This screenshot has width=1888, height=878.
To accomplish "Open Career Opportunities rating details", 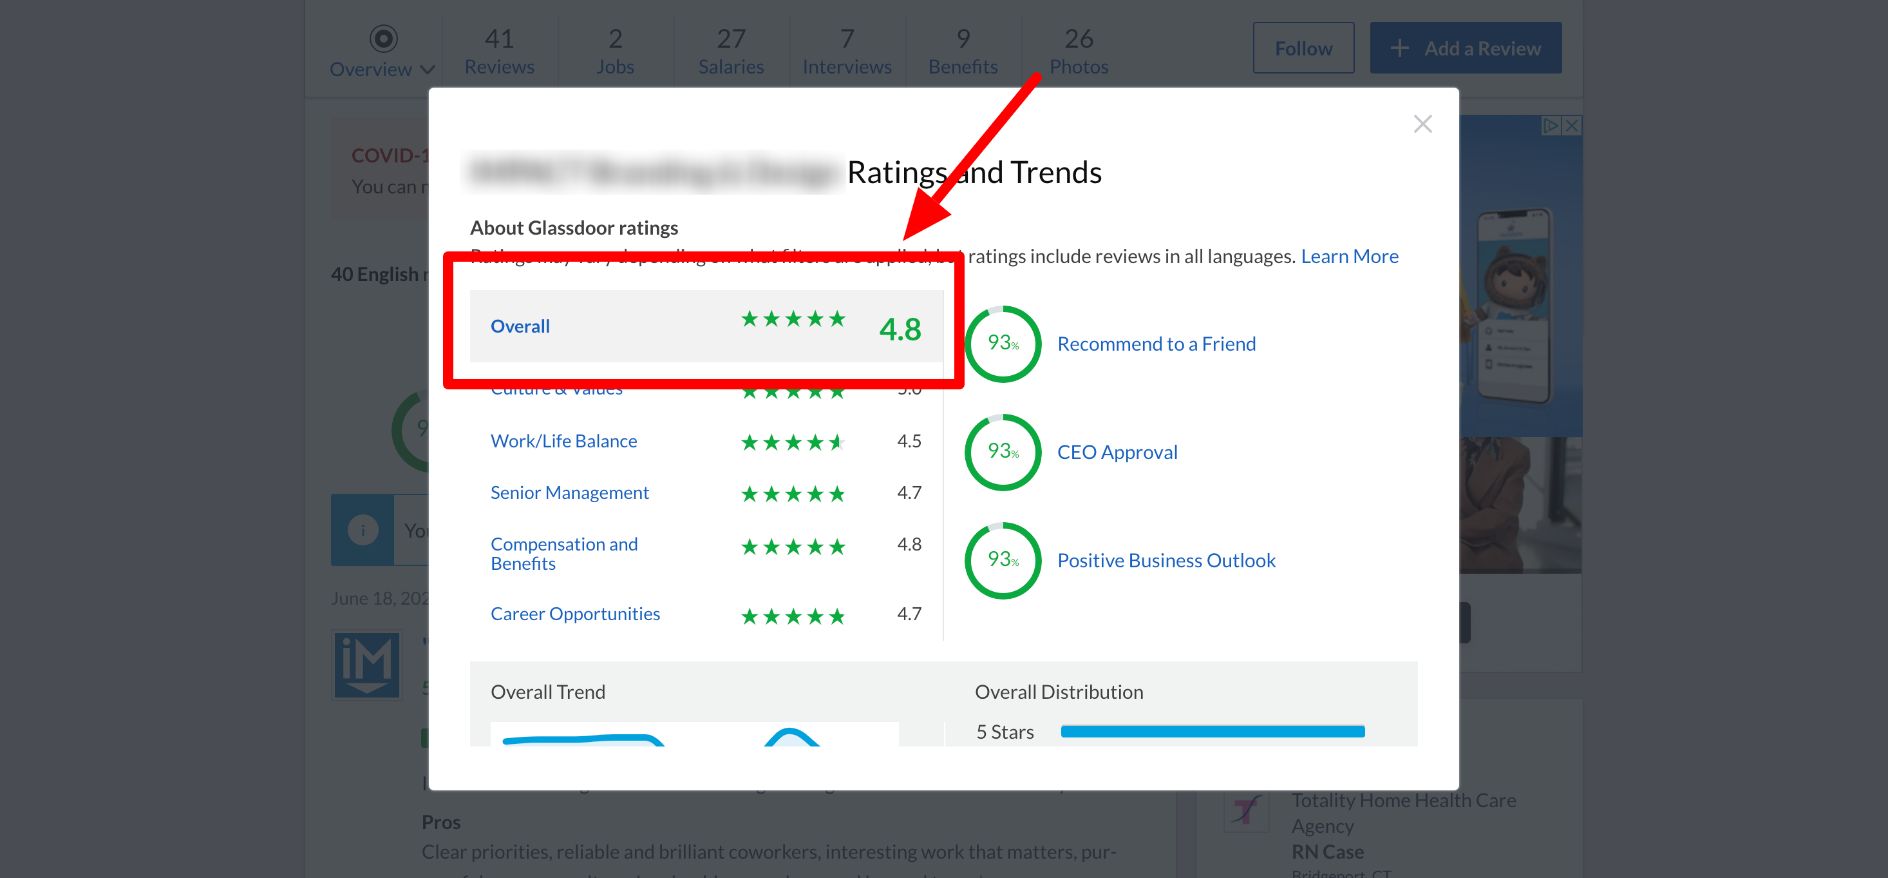I will (575, 614).
